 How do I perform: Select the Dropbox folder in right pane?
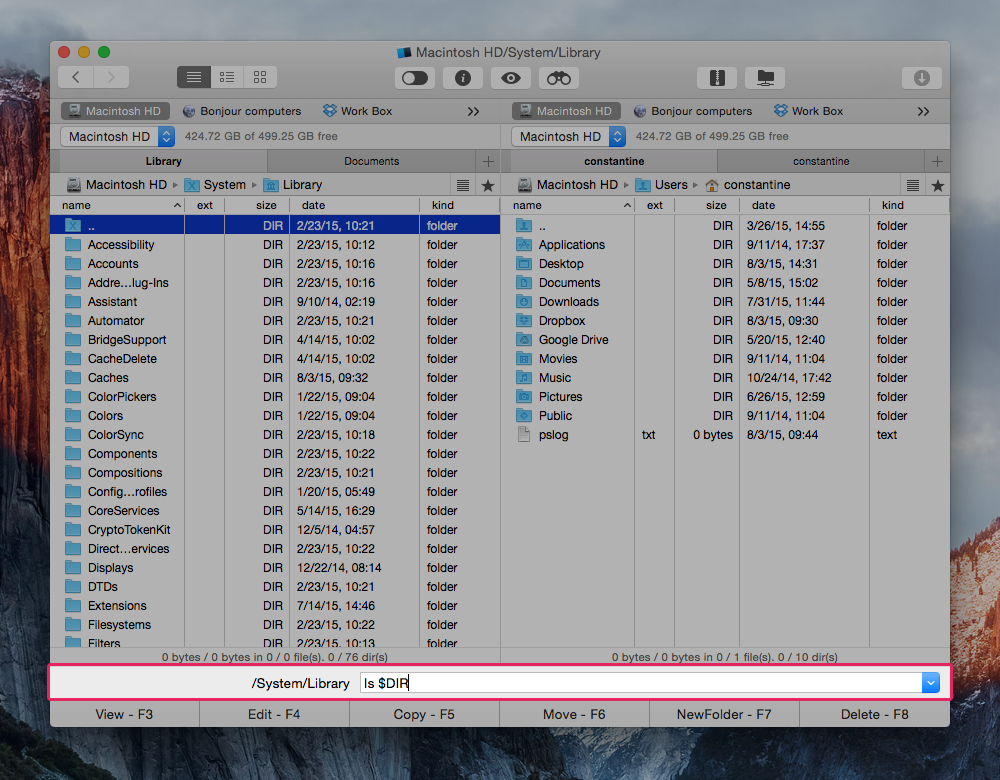click(725, 321)
